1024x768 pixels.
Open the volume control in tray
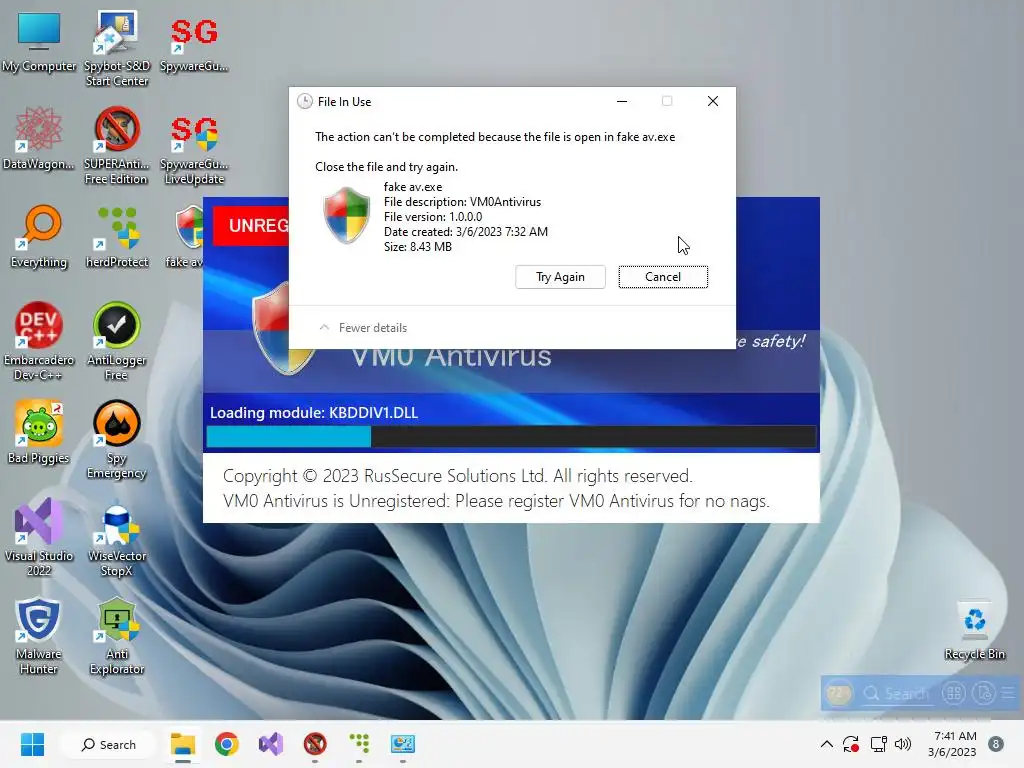click(903, 744)
